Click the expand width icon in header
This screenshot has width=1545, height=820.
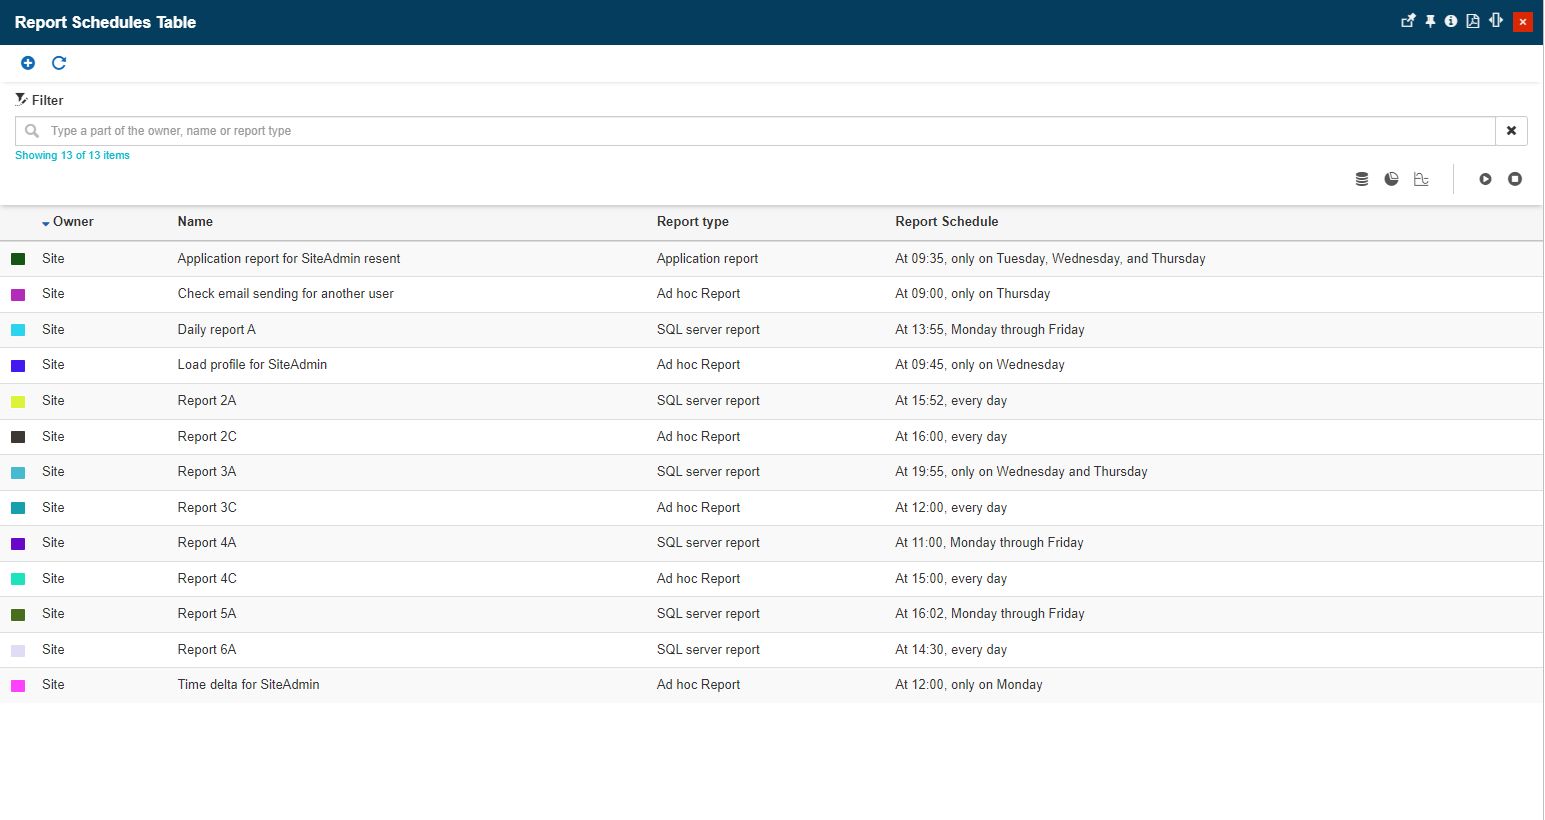tap(1496, 21)
